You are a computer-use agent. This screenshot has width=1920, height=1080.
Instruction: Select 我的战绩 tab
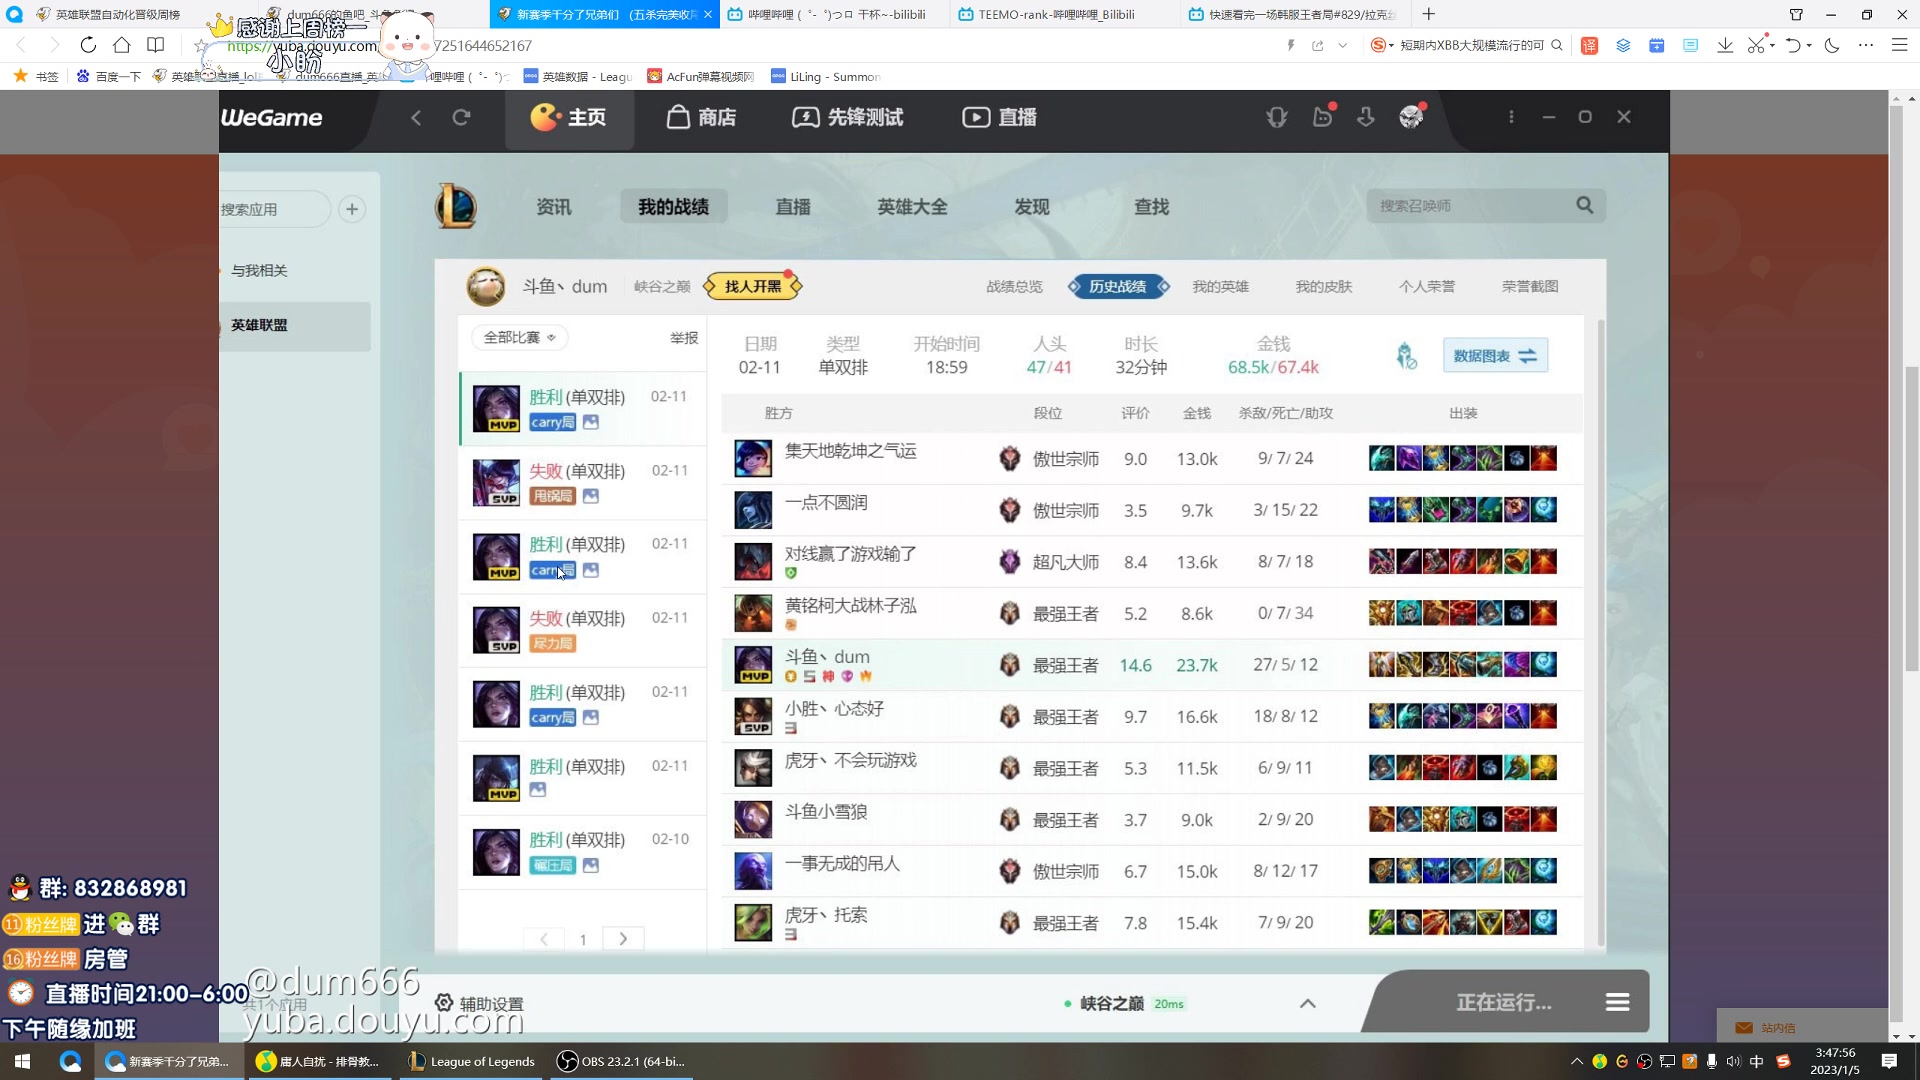(673, 207)
